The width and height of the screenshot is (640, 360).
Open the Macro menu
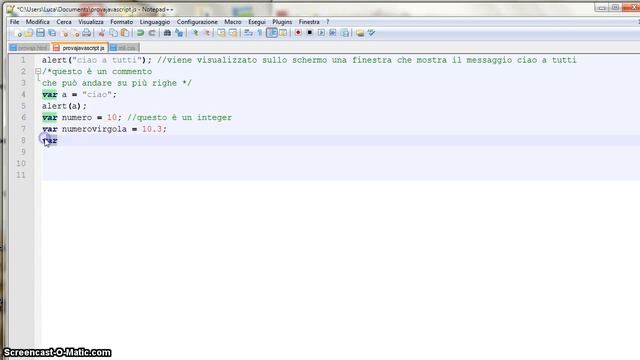[x=233, y=22]
